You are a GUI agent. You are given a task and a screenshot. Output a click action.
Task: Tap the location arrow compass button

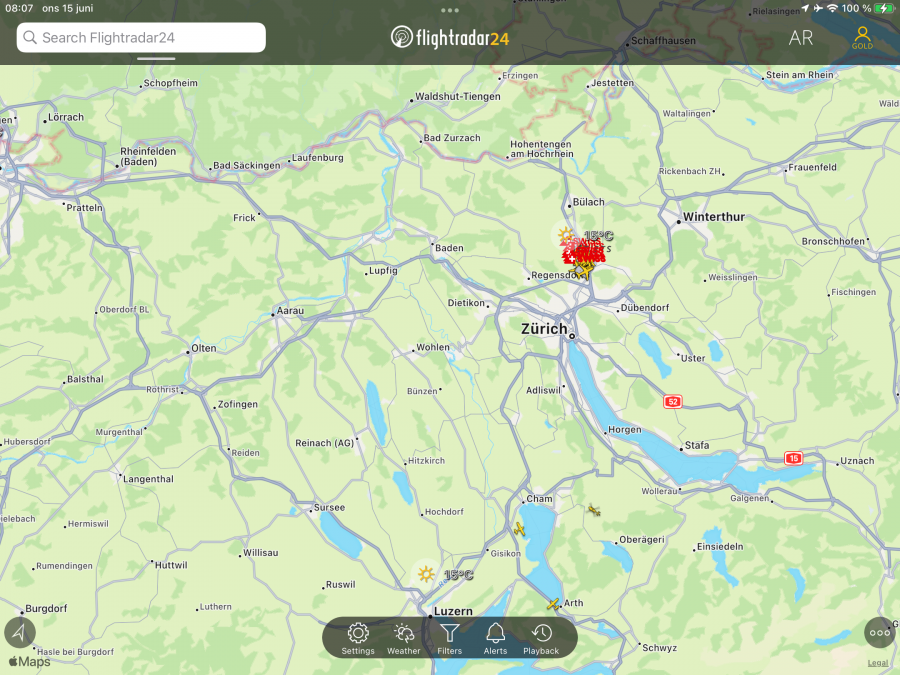pyautogui.click(x=19, y=632)
